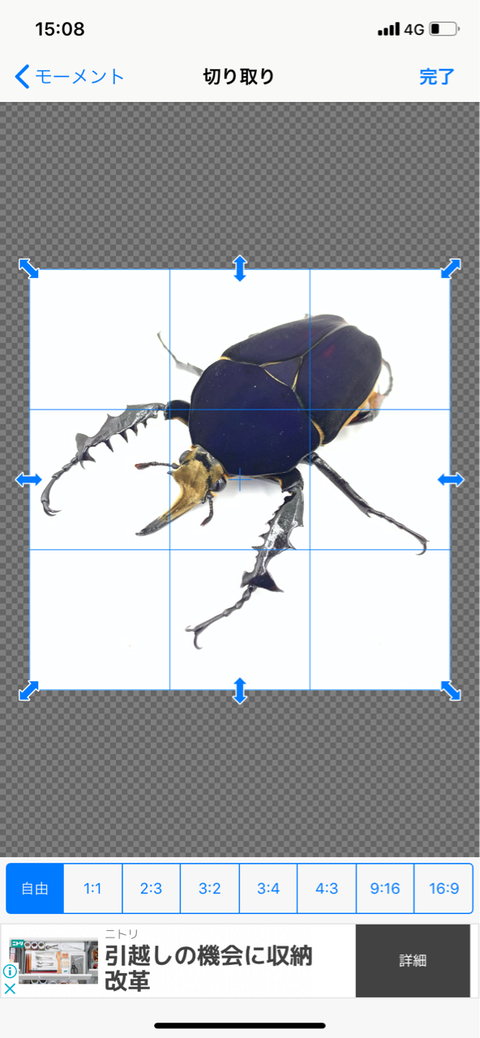The image size is (480, 1038).
Task: Tap 完了 to finish cropping
Action: coord(437,77)
